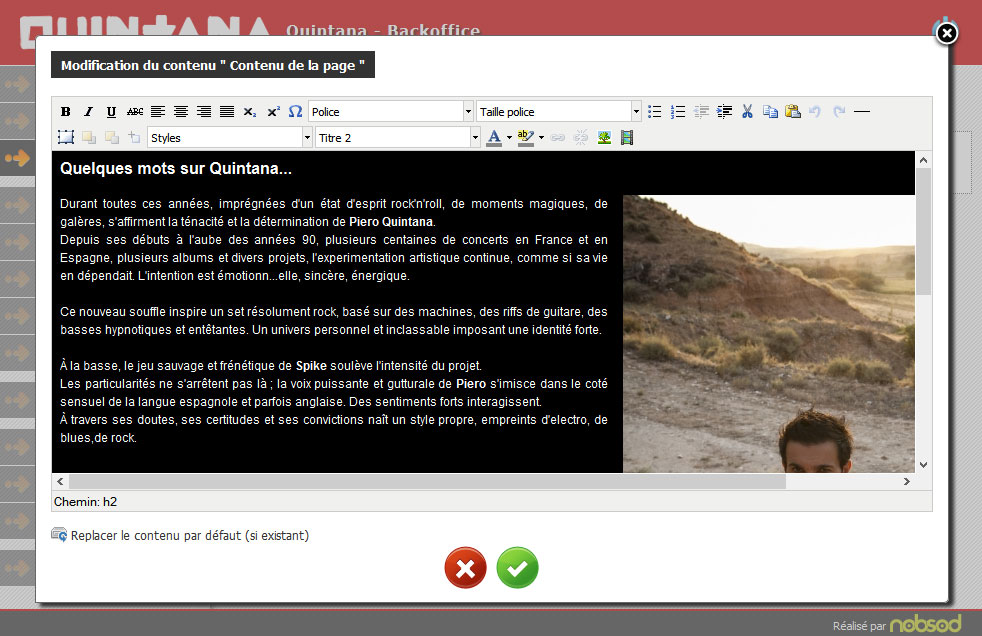Insert a hyperlink with the chain icon

[557, 137]
